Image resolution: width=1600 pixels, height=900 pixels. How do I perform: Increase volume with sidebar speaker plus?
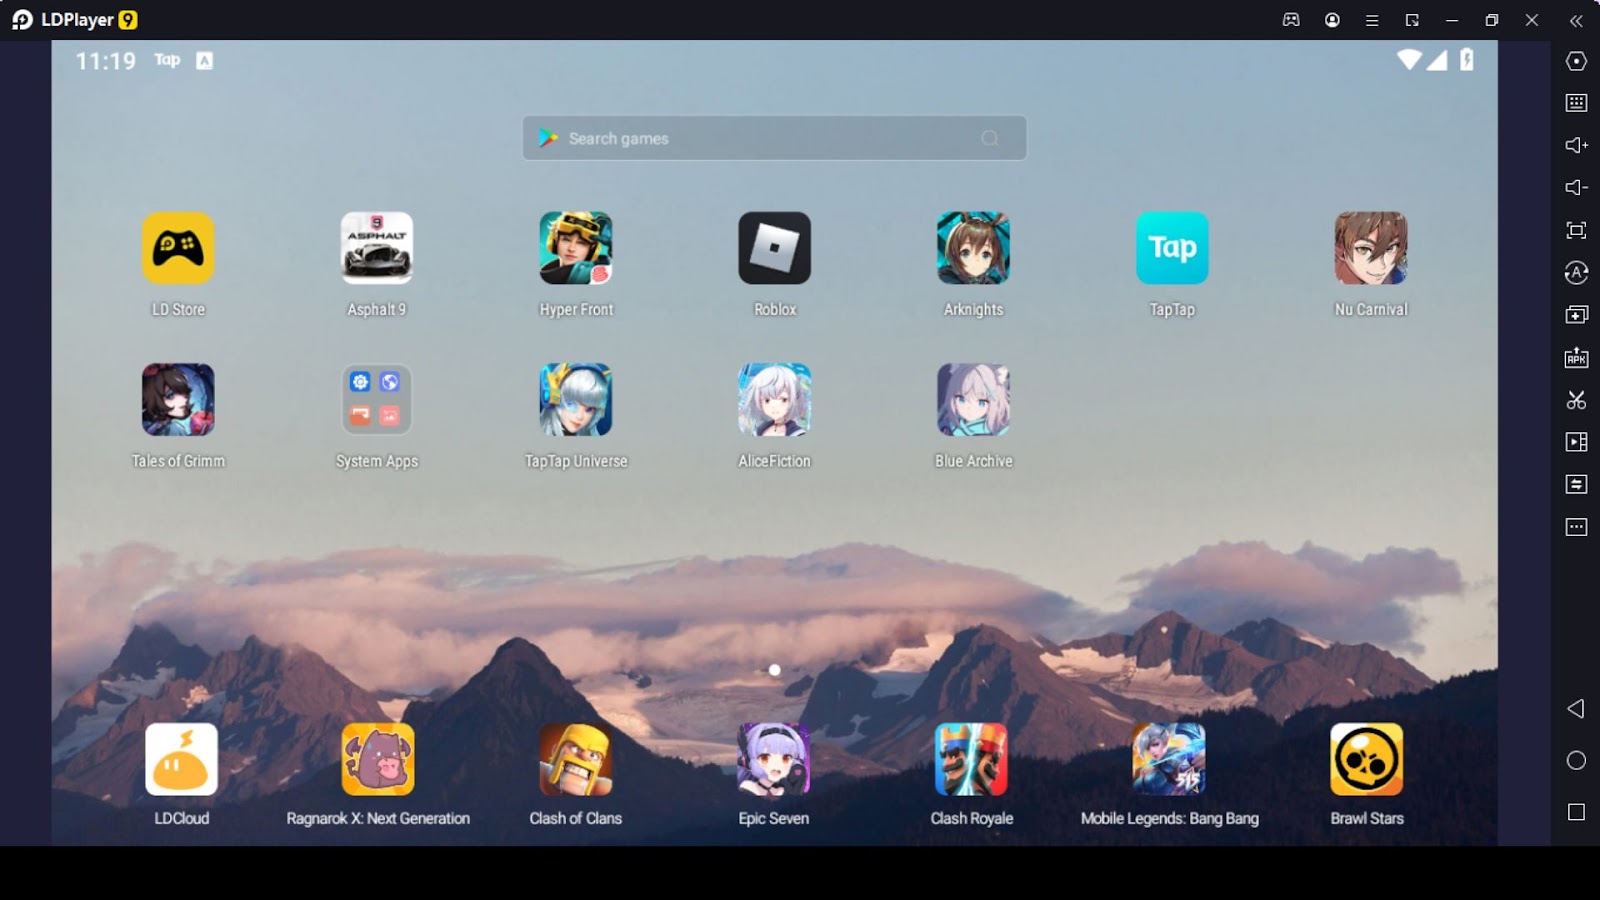(1576, 145)
